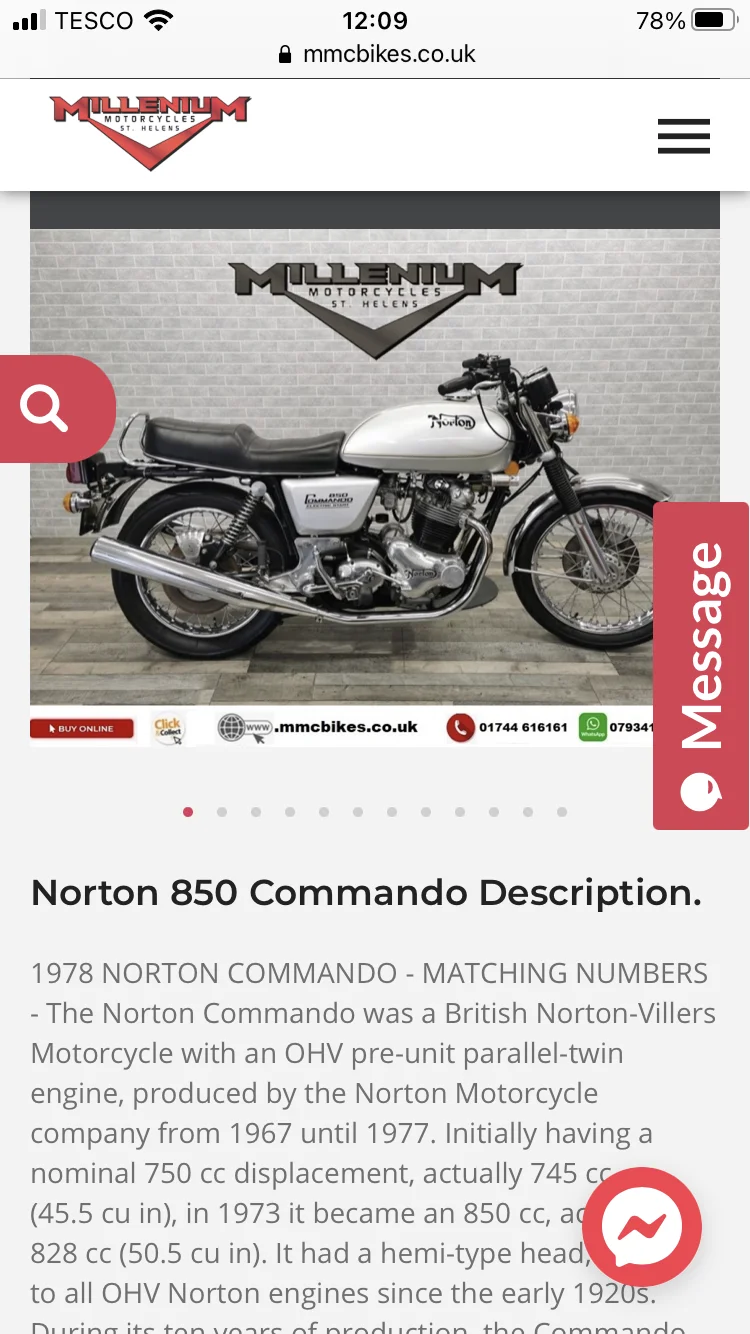Viewport: 750px width, 1334px height.
Task: Open the red Message side tab
Action: [701, 666]
